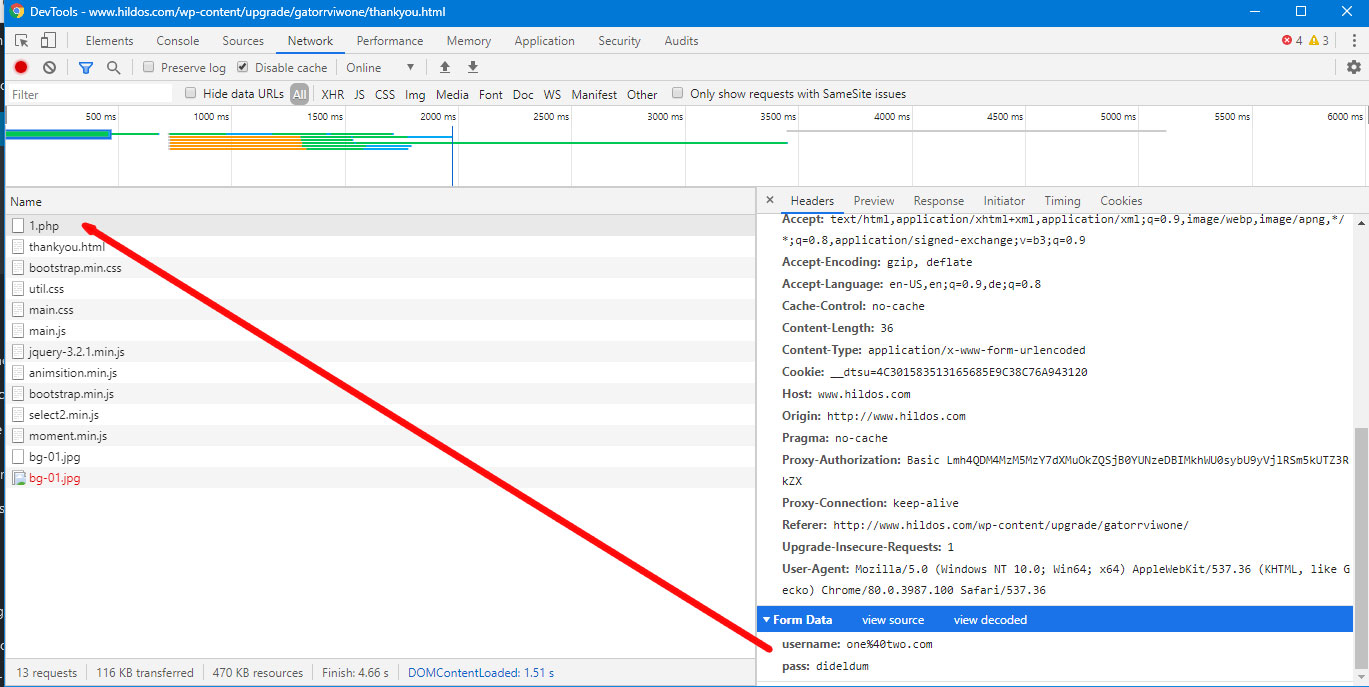Export HAR file download arrow icon
This screenshot has width=1369, height=687.
click(473, 67)
